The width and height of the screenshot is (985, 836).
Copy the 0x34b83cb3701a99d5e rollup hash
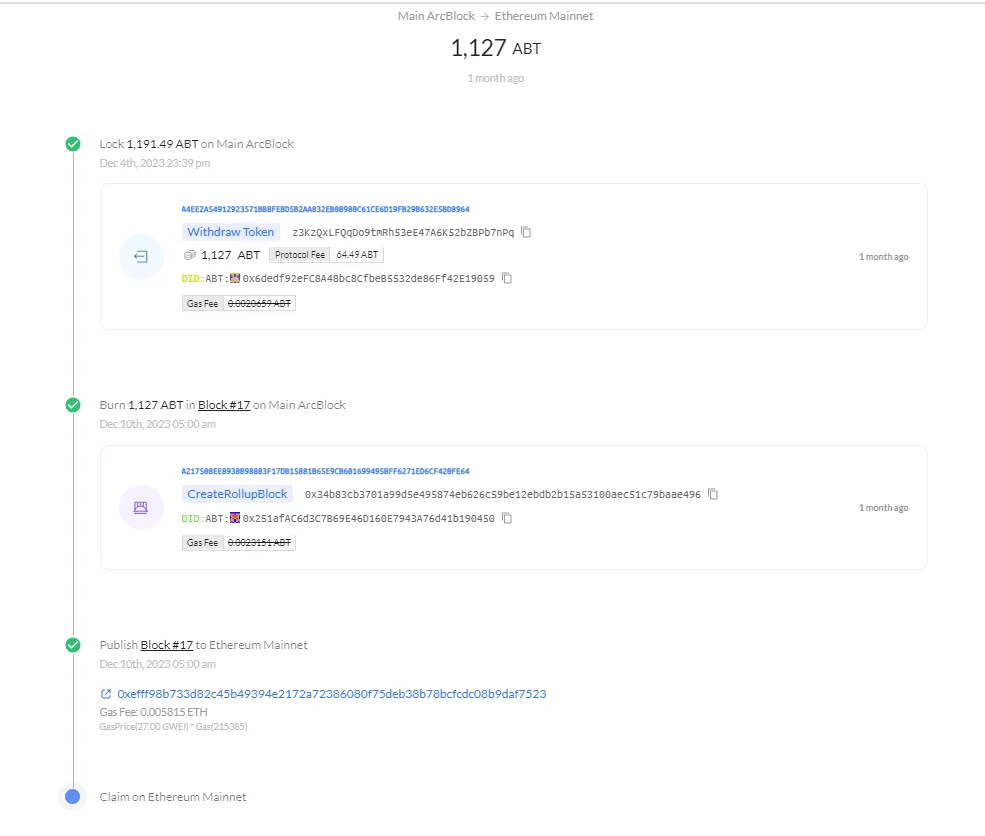pos(713,494)
